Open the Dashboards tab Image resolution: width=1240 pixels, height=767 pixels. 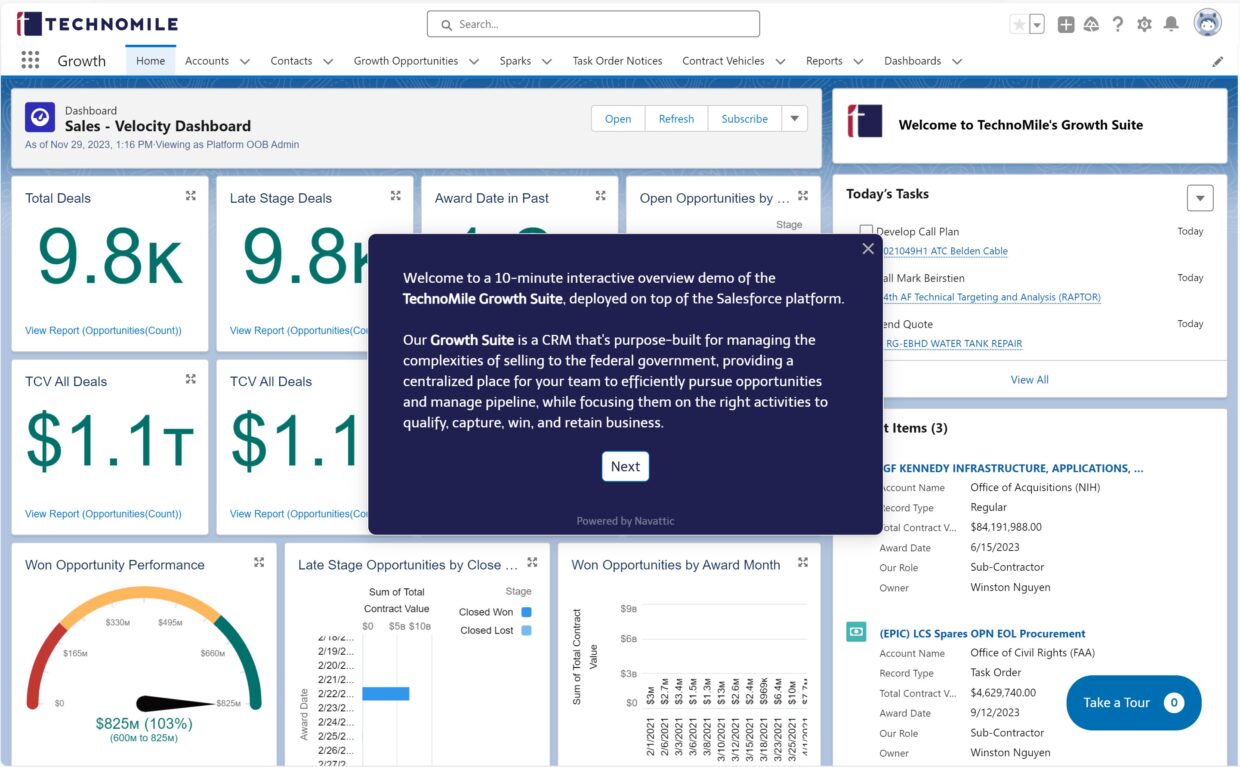[912, 61]
